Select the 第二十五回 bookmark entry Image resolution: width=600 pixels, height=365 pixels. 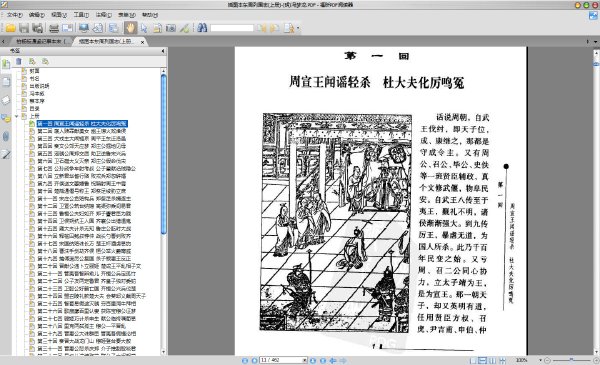tap(86, 303)
